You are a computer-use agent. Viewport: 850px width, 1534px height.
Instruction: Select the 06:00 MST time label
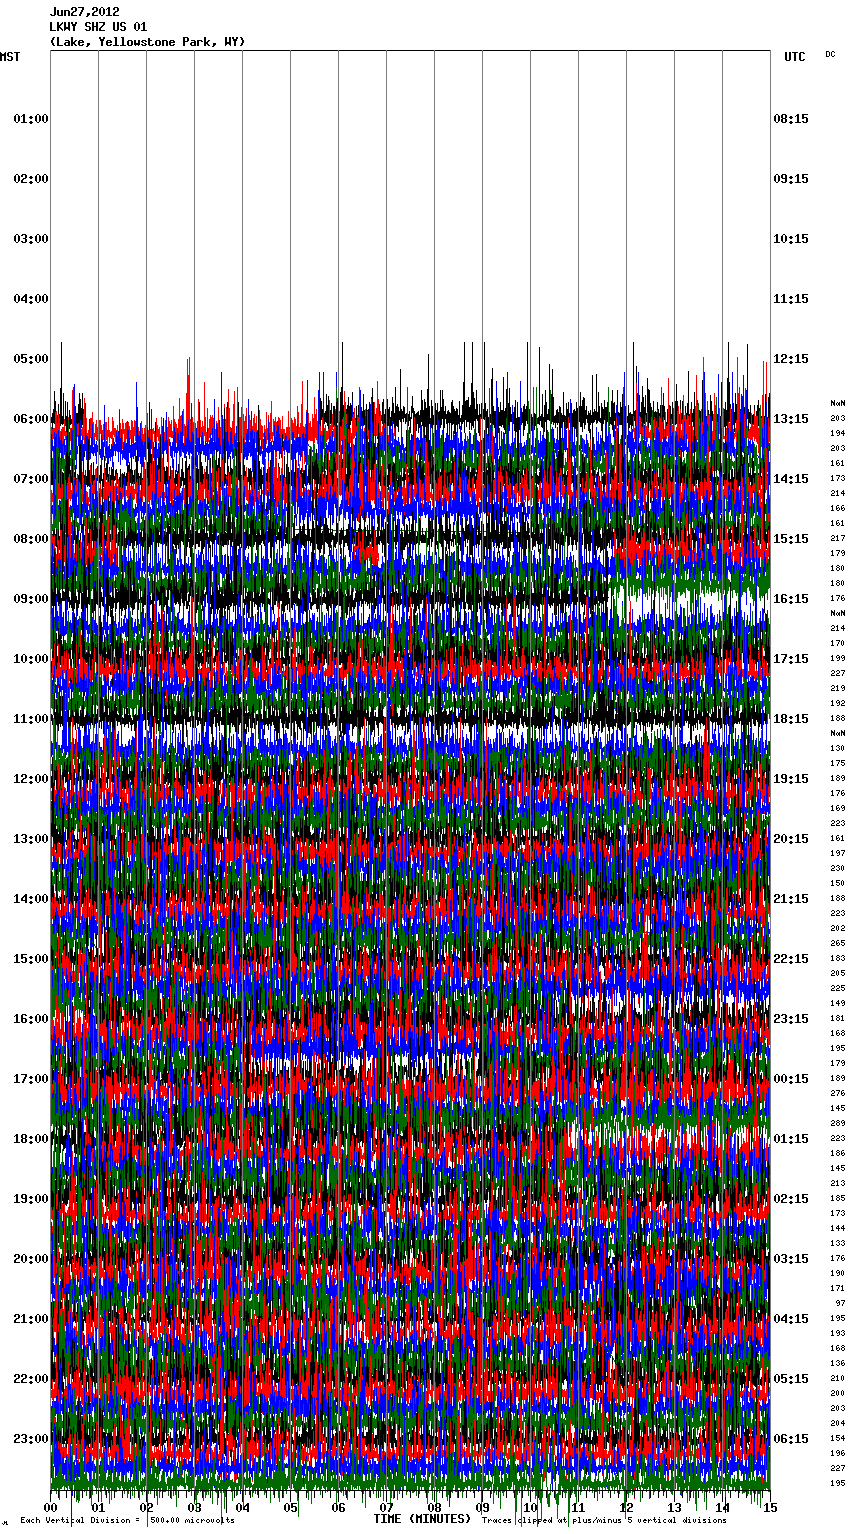(x=31, y=419)
